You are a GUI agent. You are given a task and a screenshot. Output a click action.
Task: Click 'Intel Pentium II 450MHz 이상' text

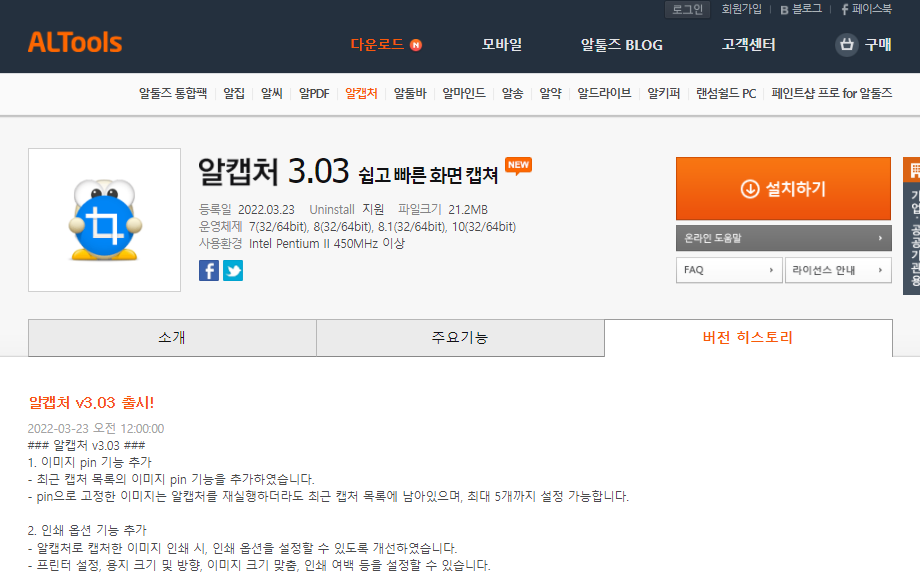327,243
